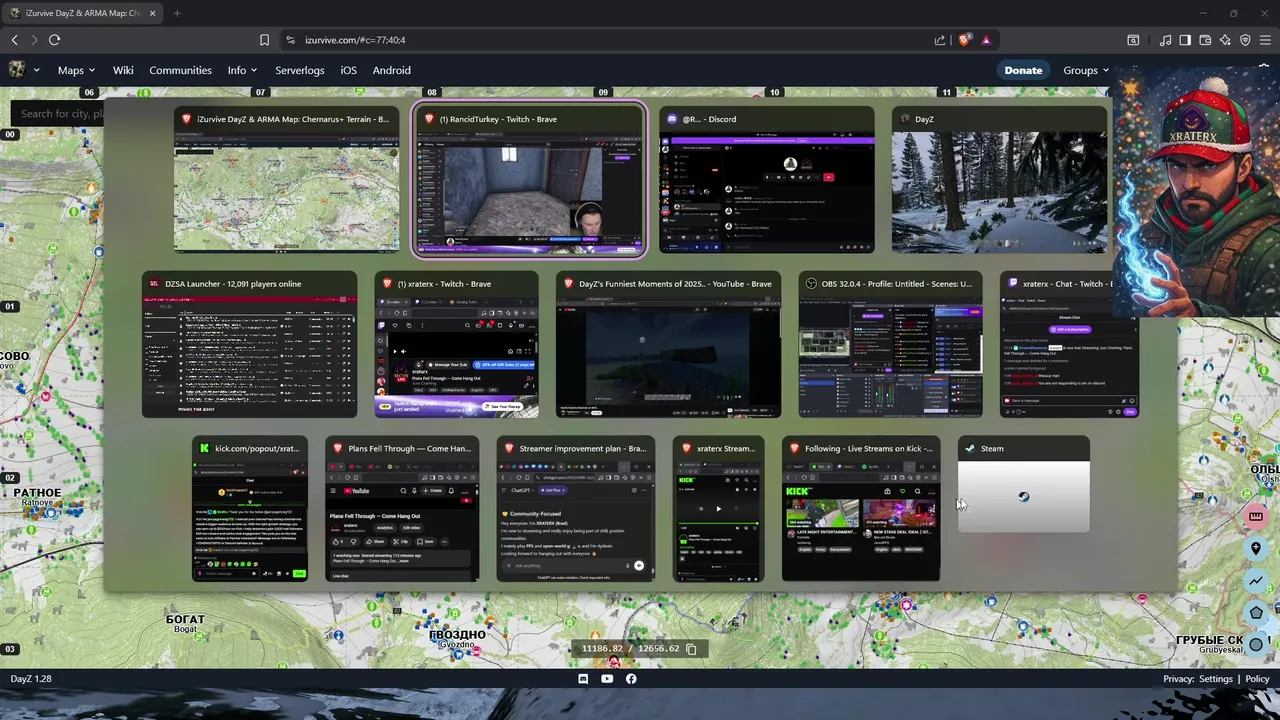This screenshot has width=1280, height=720.
Task: Click the DayZ 1.28 version text
Action: [x=31, y=679]
